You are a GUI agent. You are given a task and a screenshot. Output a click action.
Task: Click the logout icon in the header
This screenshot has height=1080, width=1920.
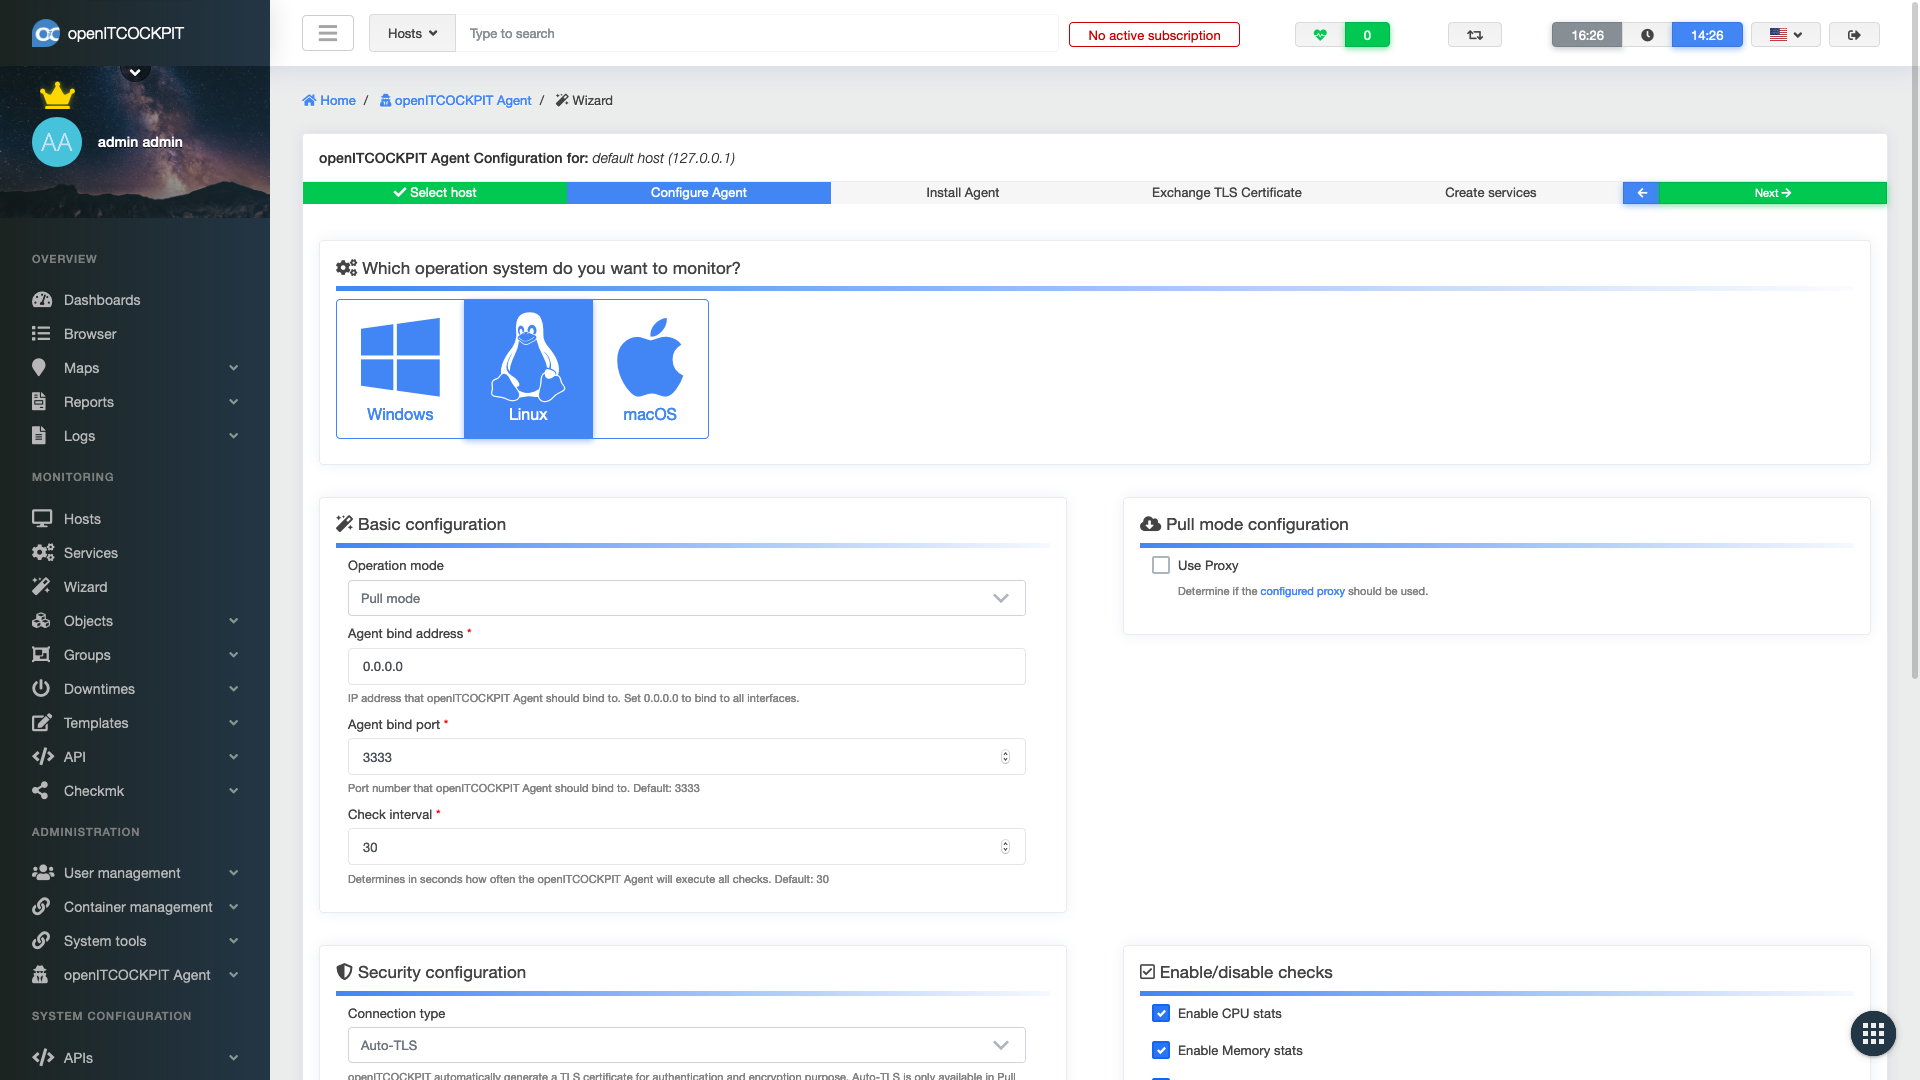pos(1854,33)
